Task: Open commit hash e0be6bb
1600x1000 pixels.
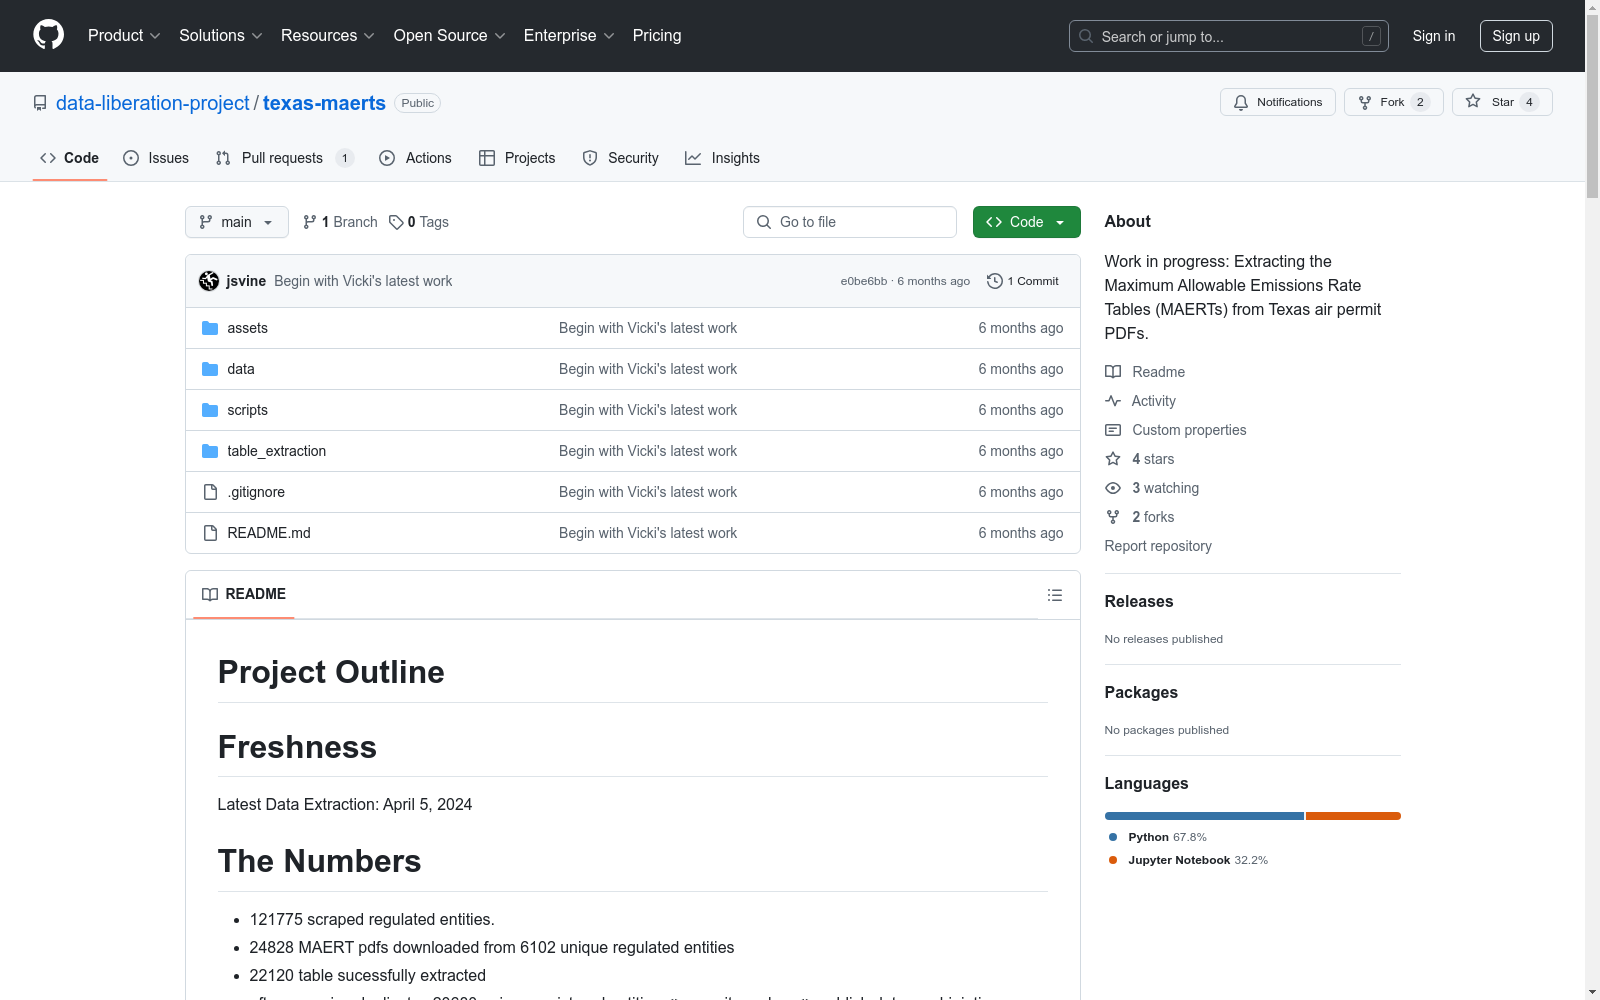Action: tap(864, 281)
